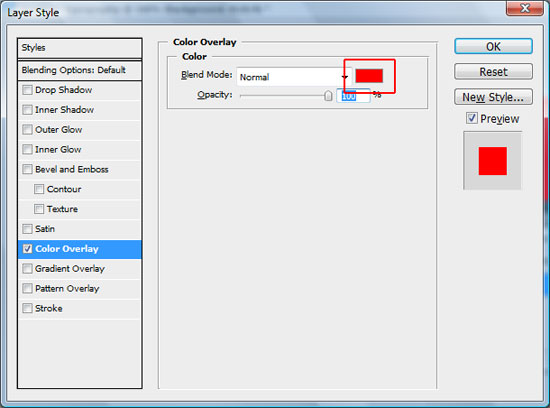550x408 pixels.
Task: Tick the Inner Glow checkbox
Action: (x=27, y=149)
